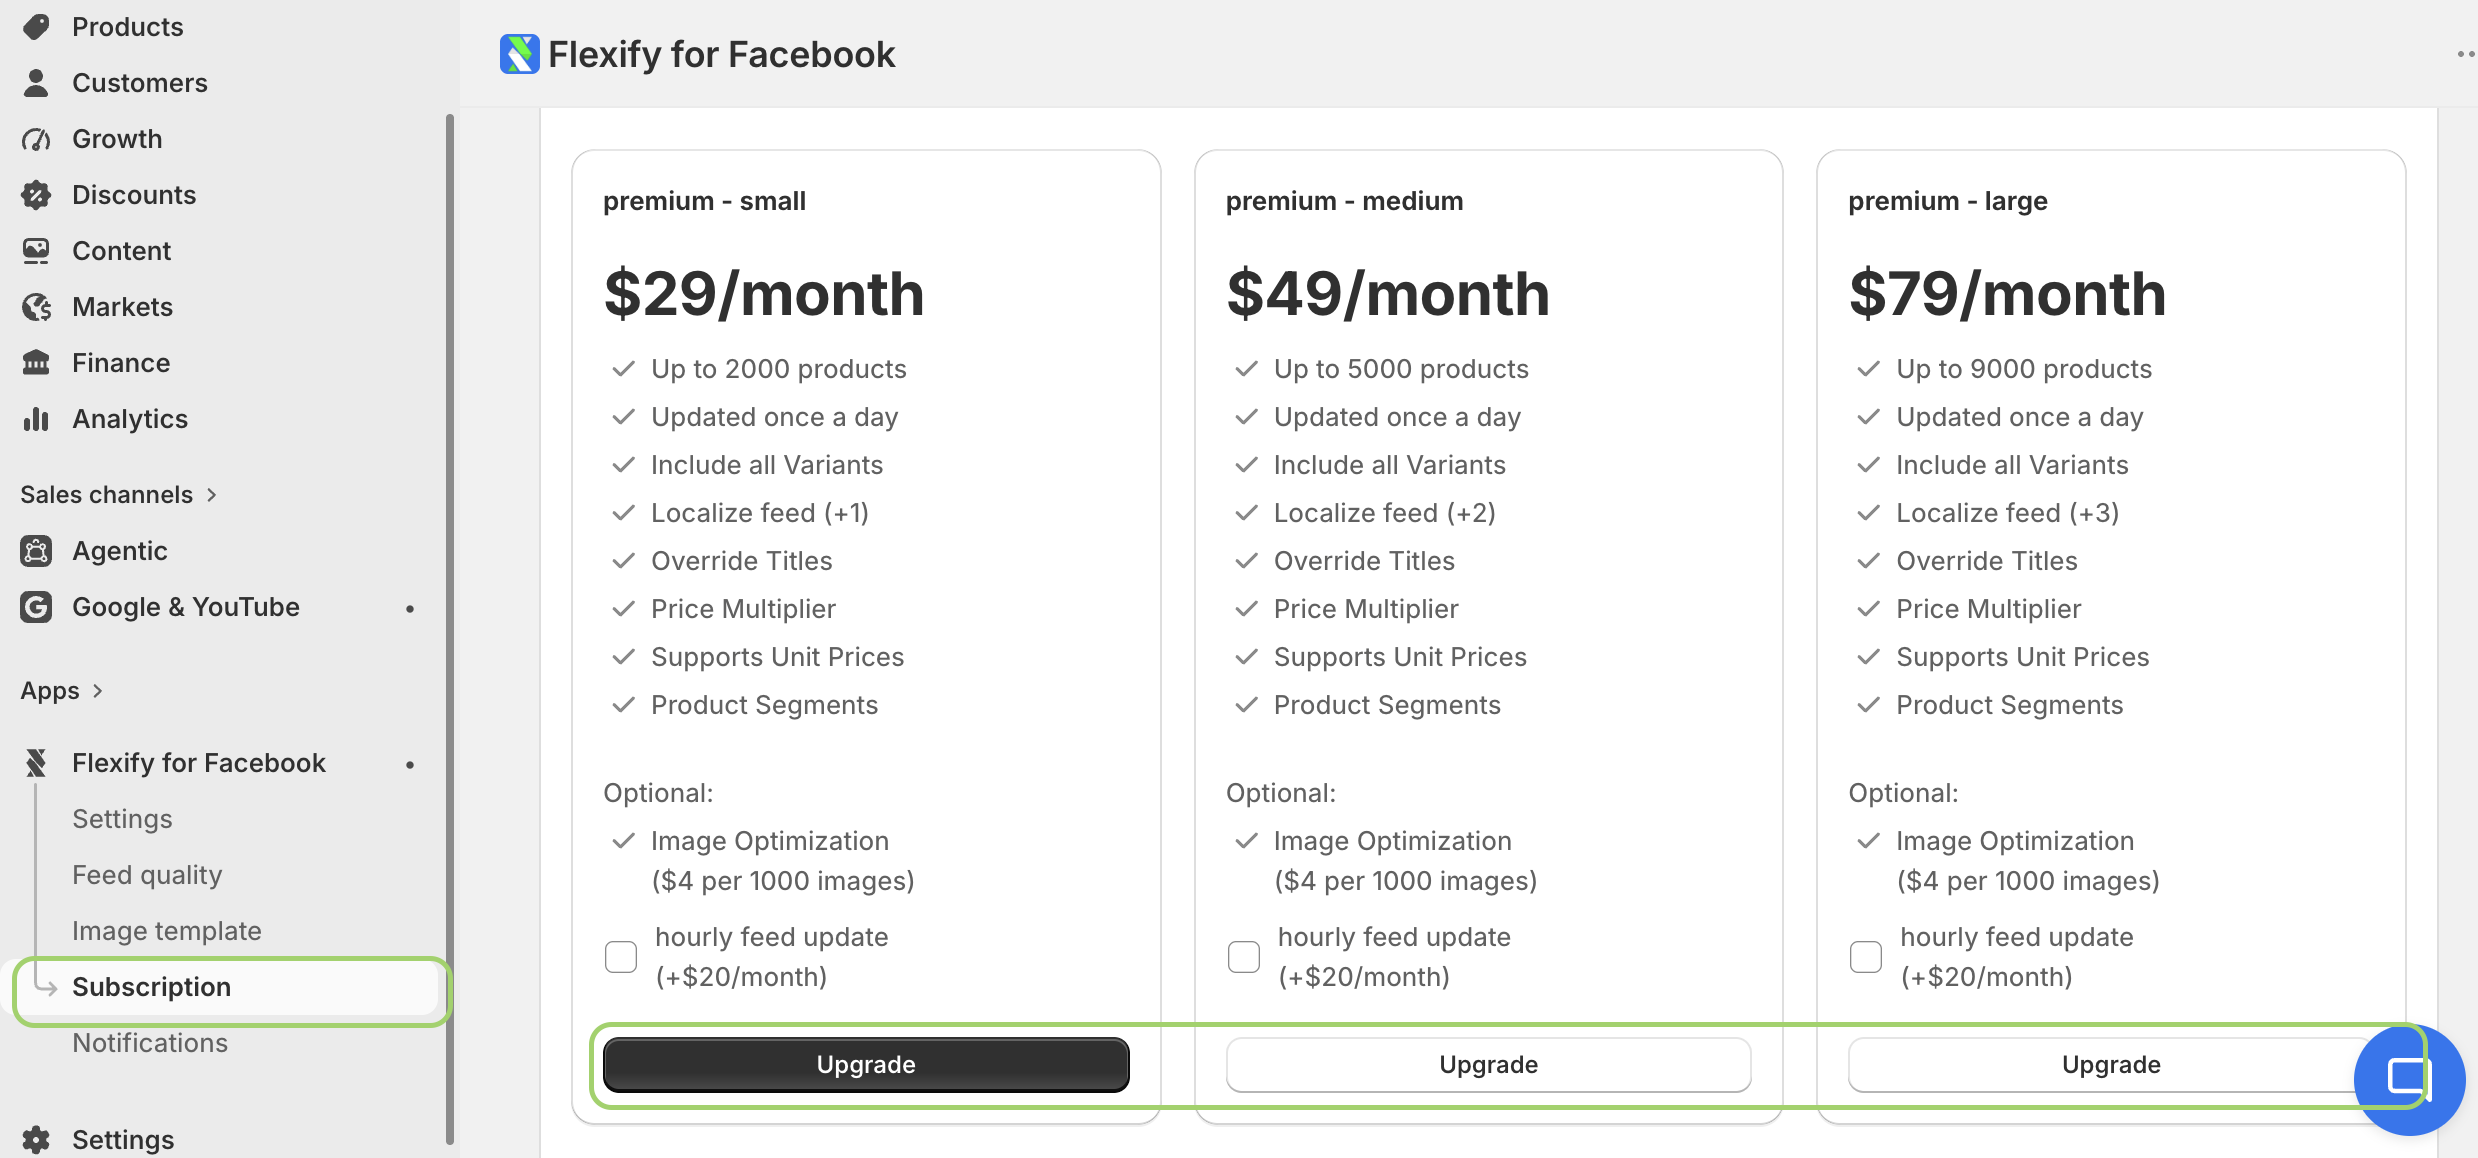Viewport: 2478px width, 1158px height.
Task: Click the Customers person icon
Action: (36, 83)
